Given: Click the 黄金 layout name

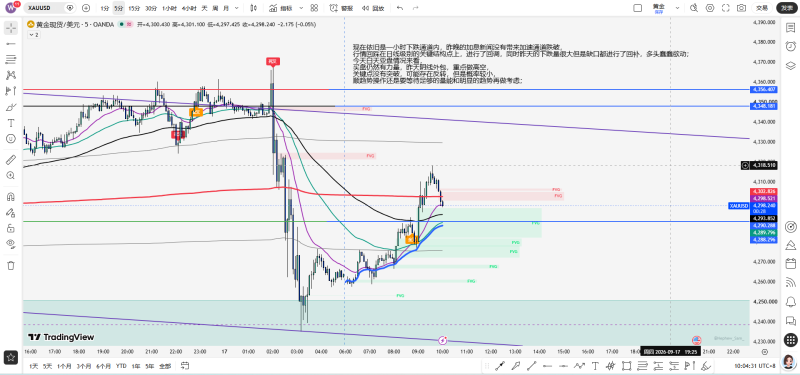Looking at the screenshot, I should point(659,8).
